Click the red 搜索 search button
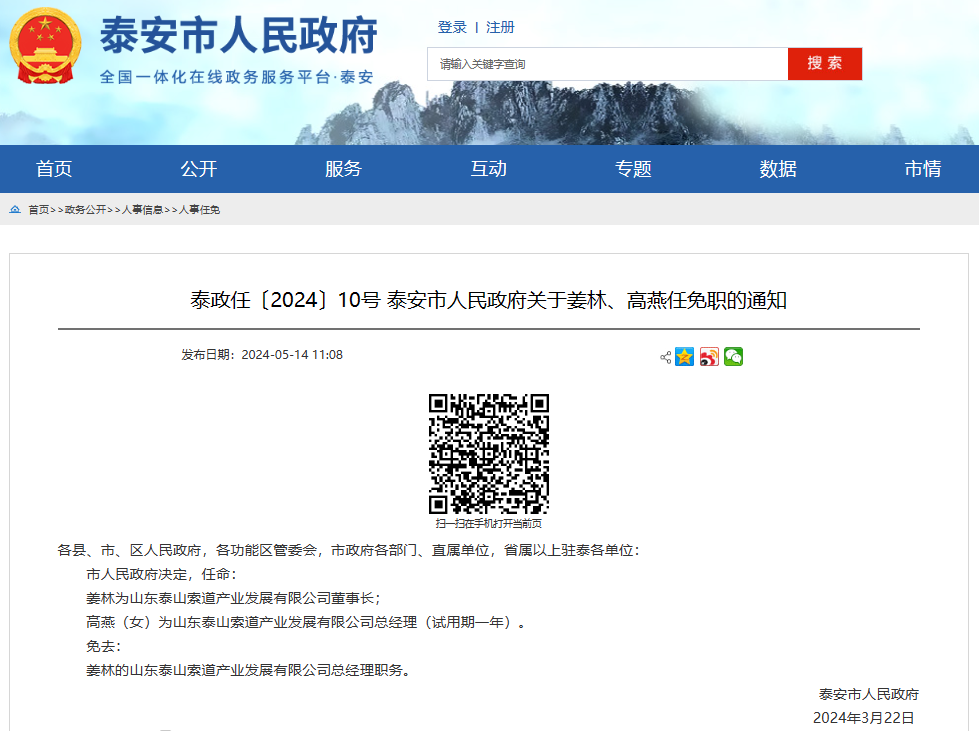This screenshot has width=979, height=731. coord(825,64)
